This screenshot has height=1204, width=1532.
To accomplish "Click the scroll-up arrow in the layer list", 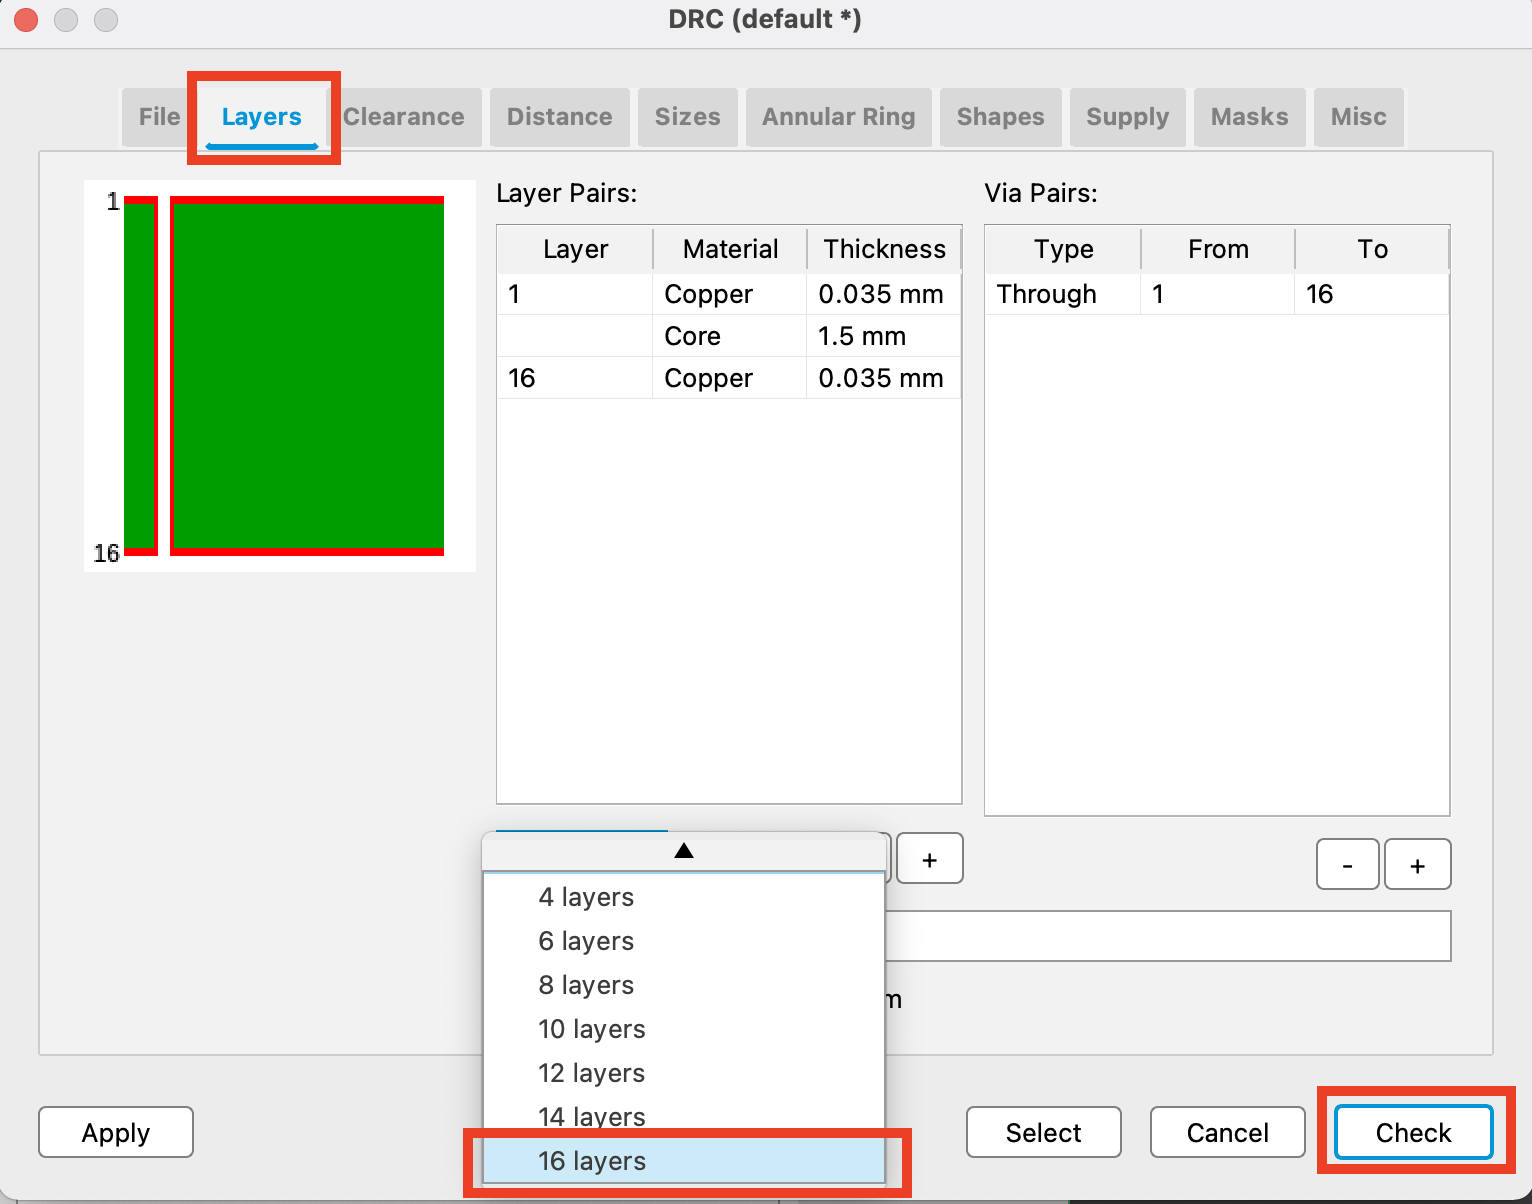I will (x=684, y=850).
